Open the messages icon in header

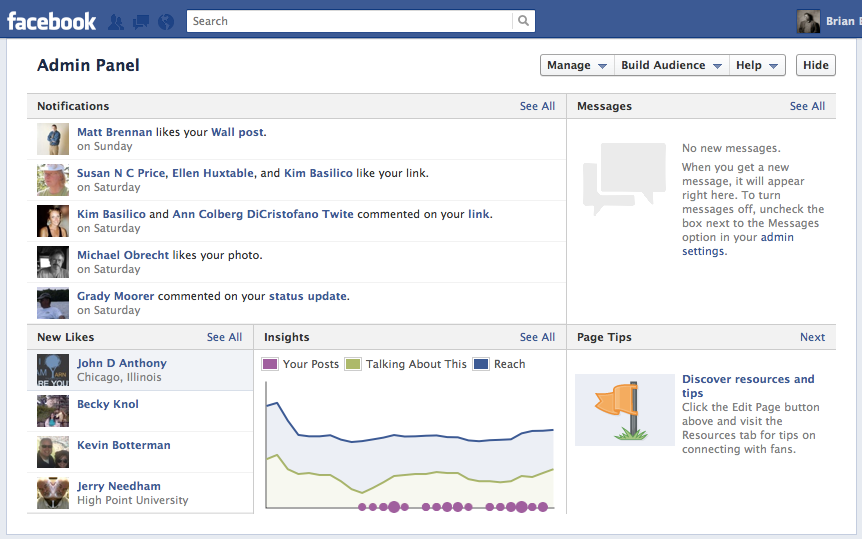point(141,22)
